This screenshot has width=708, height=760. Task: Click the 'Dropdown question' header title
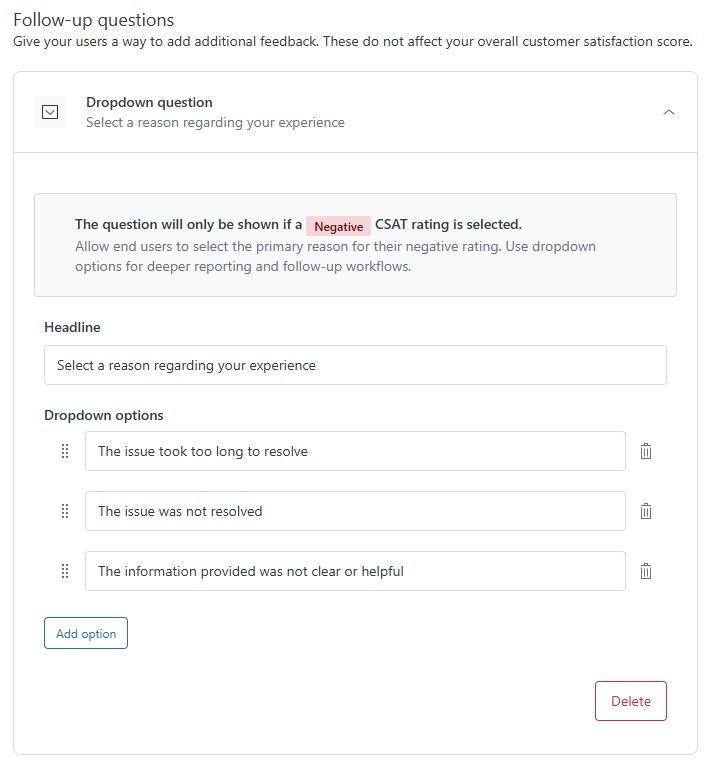click(x=149, y=102)
